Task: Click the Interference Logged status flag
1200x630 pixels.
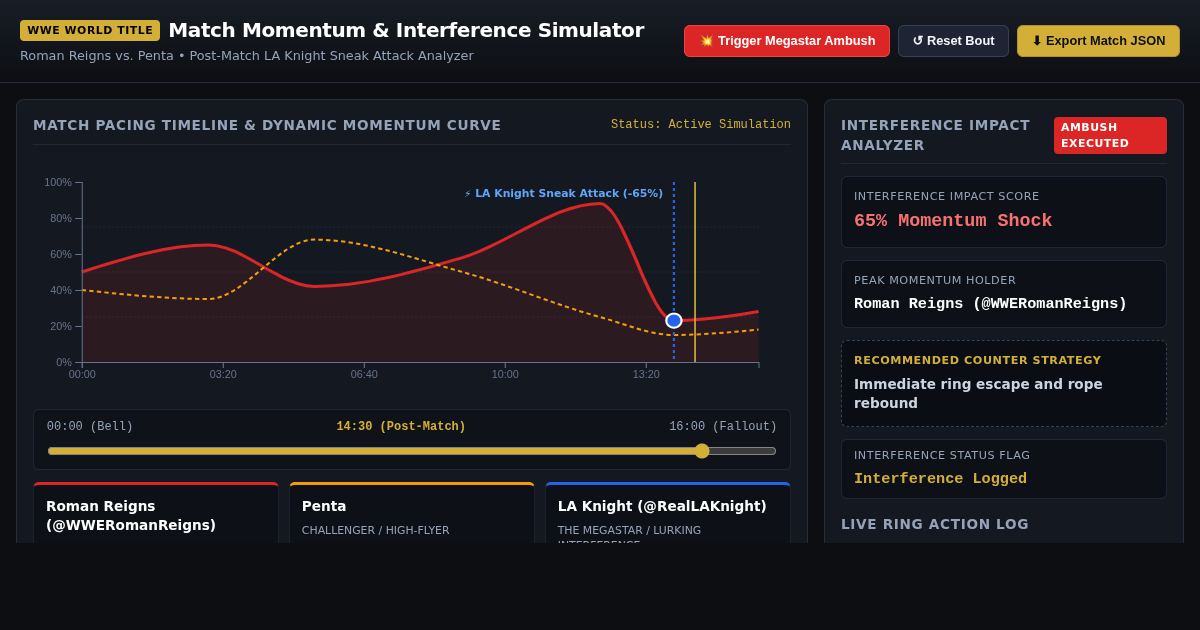Action: (x=940, y=479)
